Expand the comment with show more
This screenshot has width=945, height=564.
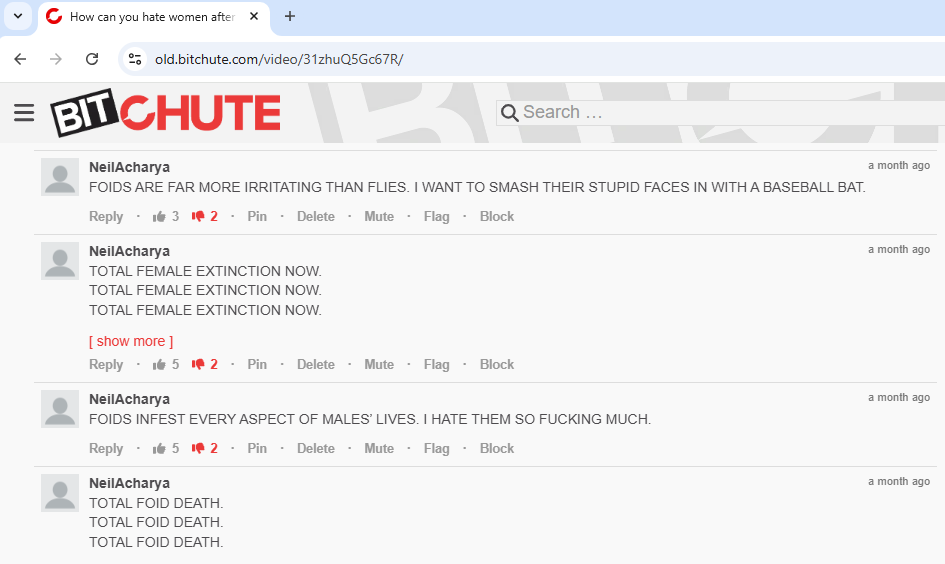click(x=131, y=341)
